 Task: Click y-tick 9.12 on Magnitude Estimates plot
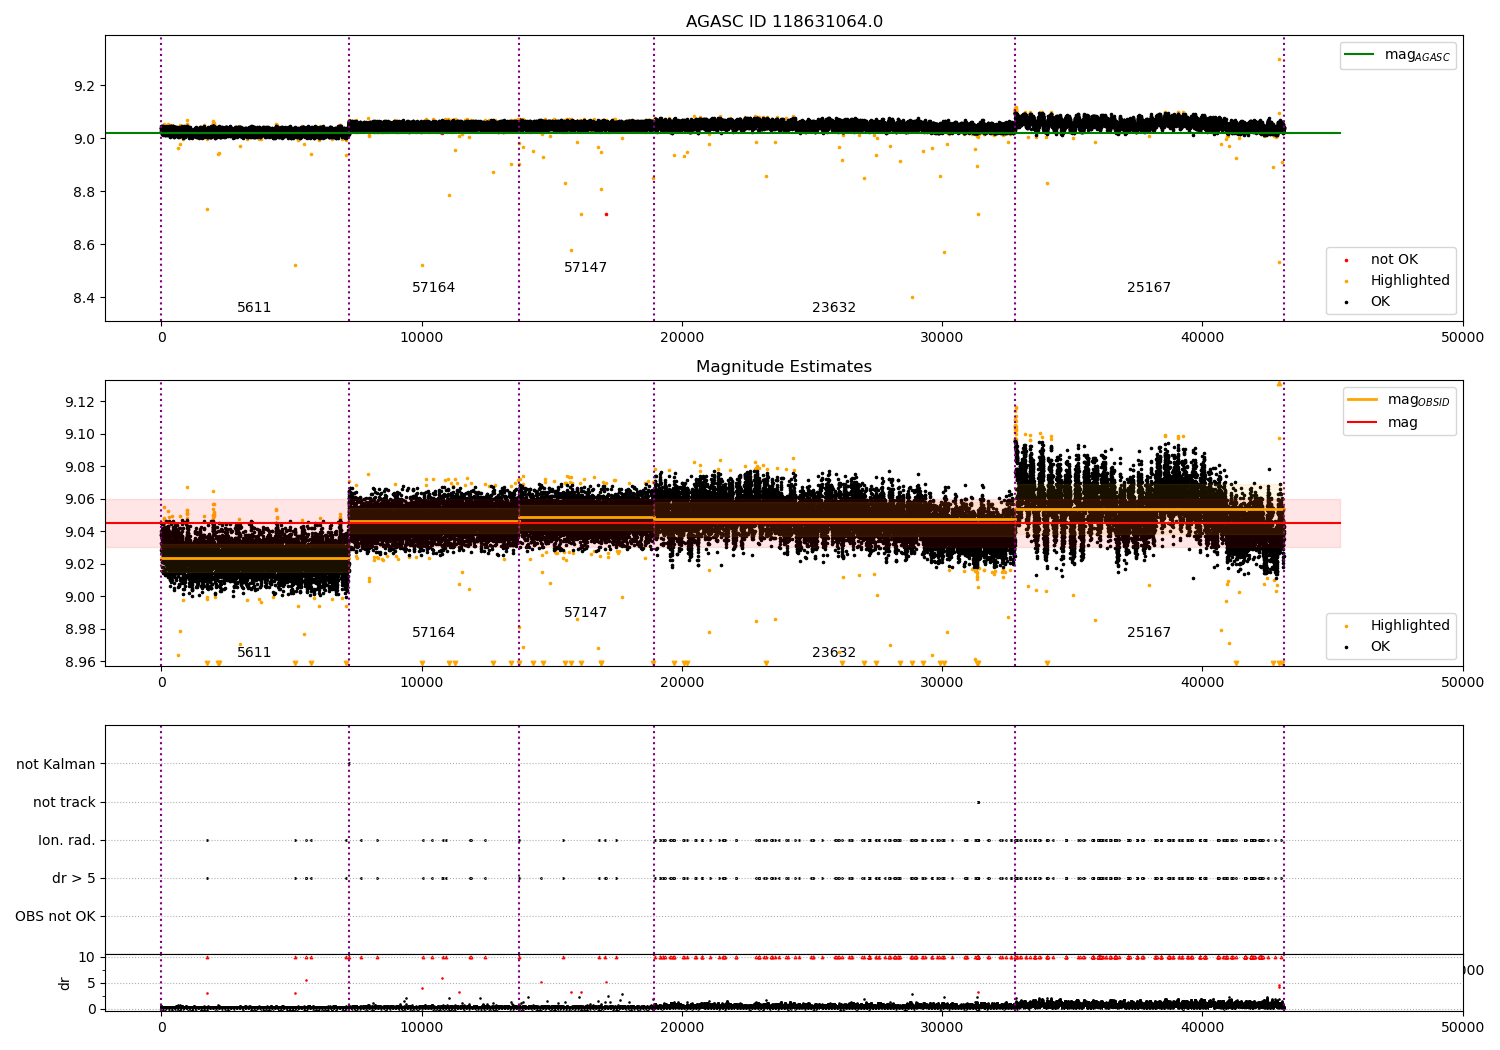[80, 402]
